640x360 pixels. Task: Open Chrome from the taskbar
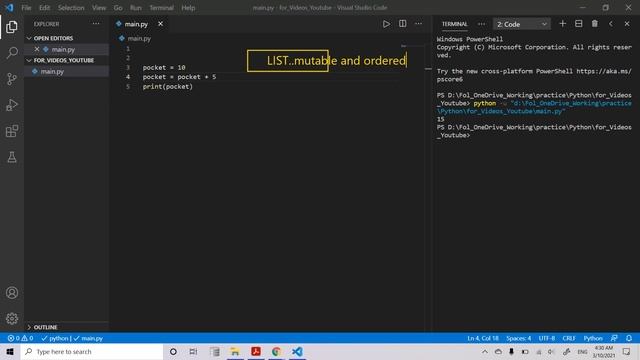click(x=276, y=351)
